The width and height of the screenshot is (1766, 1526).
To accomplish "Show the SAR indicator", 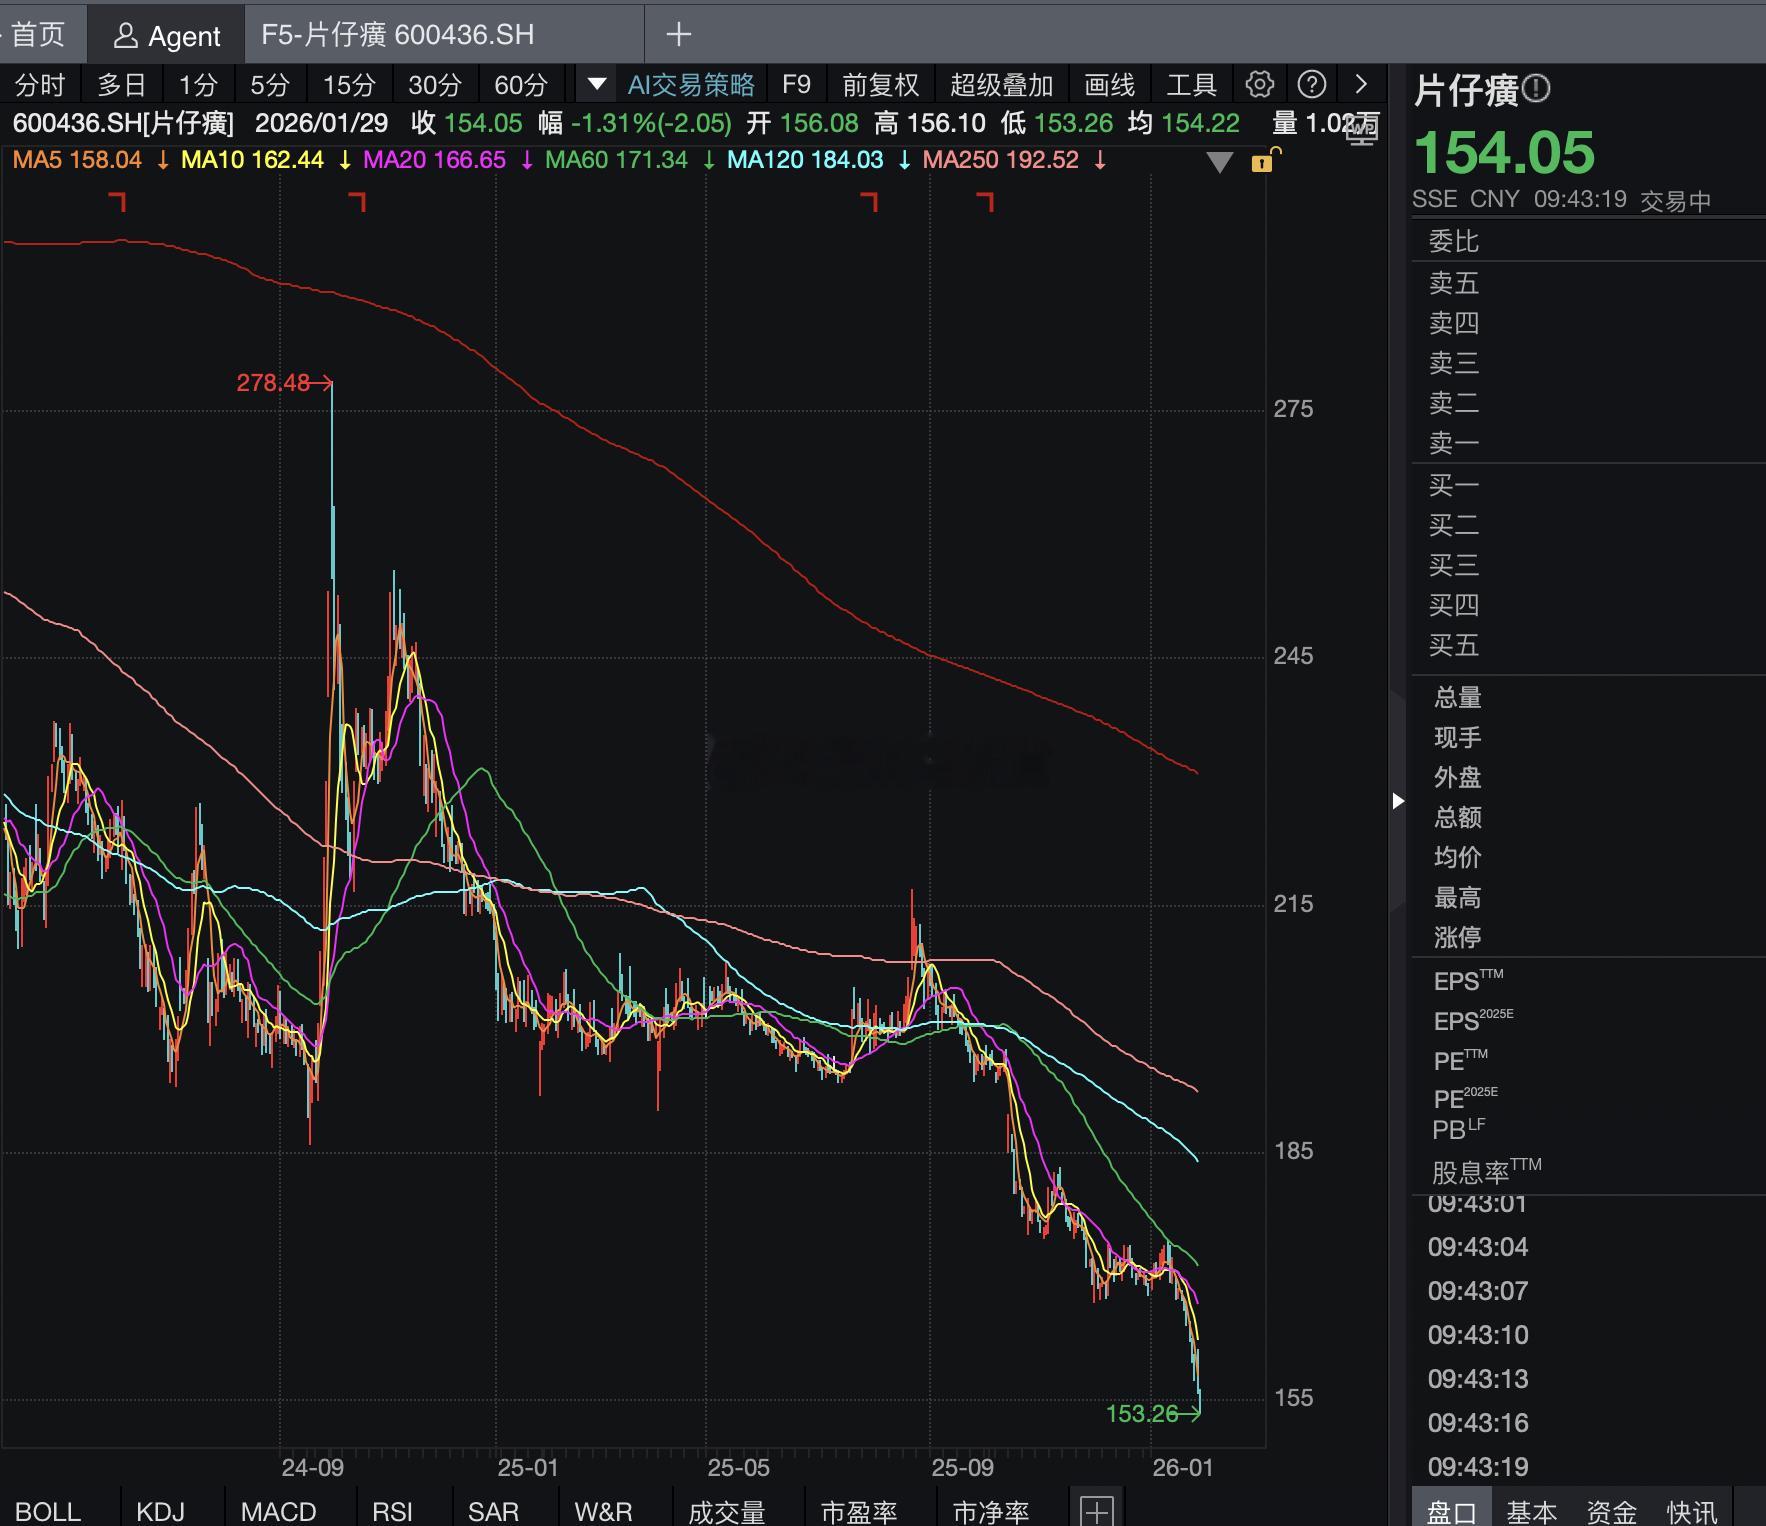I will click(x=494, y=1511).
